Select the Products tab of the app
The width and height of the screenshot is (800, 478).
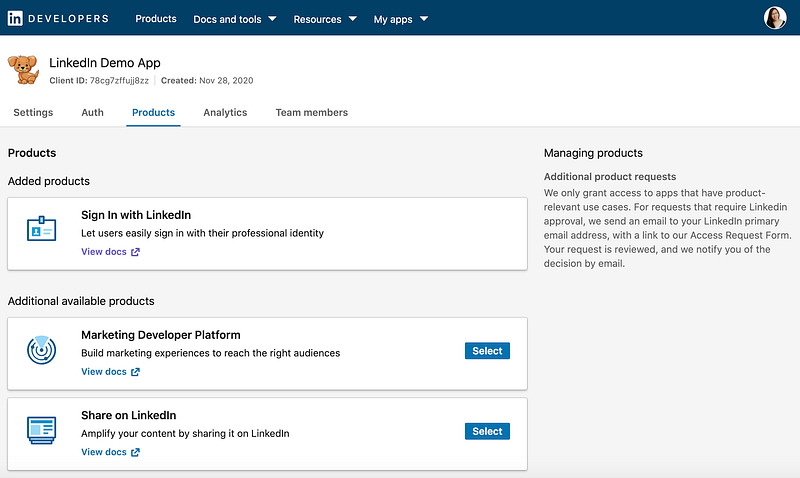coord(154,112)
